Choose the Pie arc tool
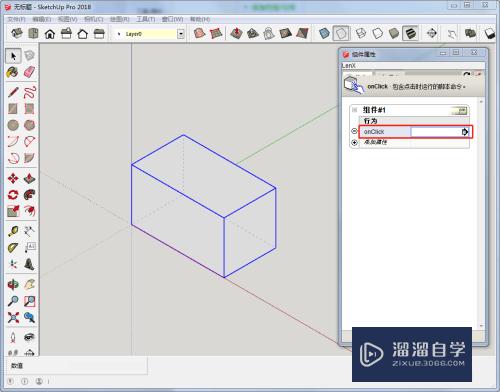The height and width of the screenshot is (392, 500). coord(29,158)
